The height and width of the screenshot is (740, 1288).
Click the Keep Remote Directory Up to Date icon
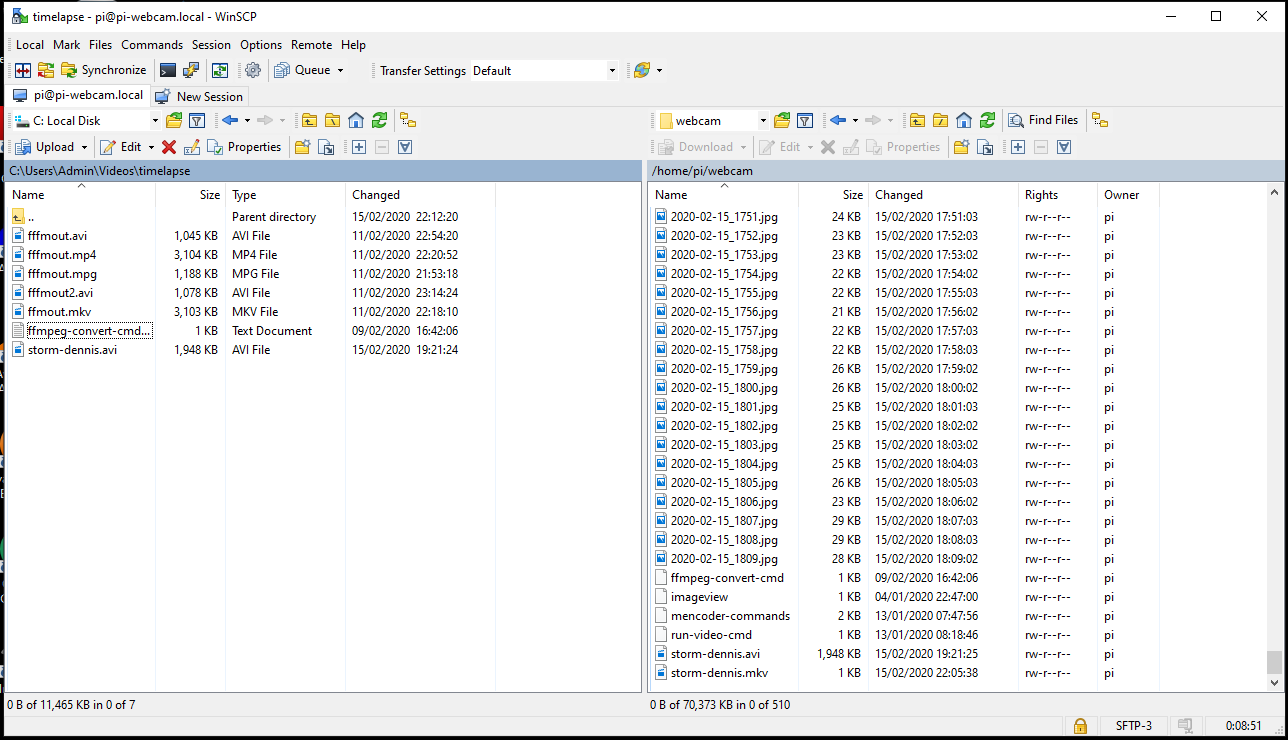tap(220, 70)
